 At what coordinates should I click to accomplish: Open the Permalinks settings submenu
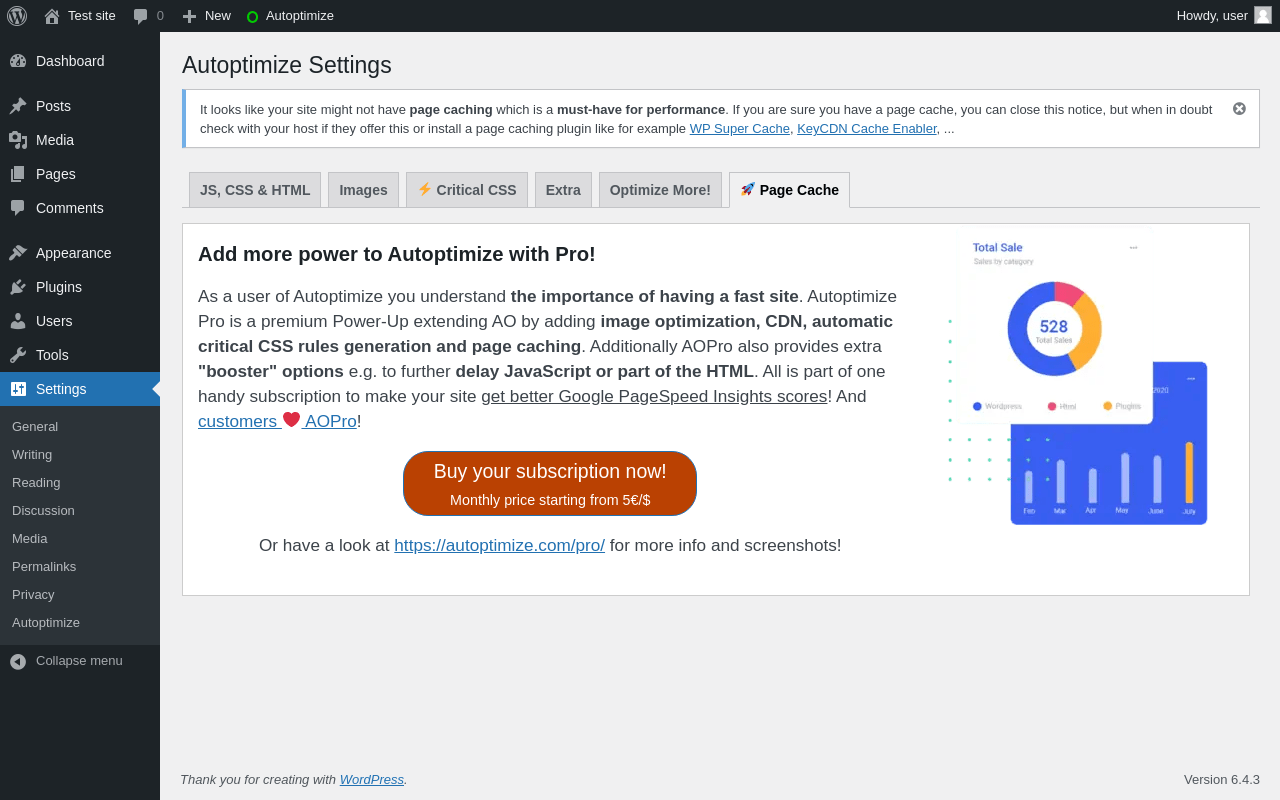[x=44, y=566]
